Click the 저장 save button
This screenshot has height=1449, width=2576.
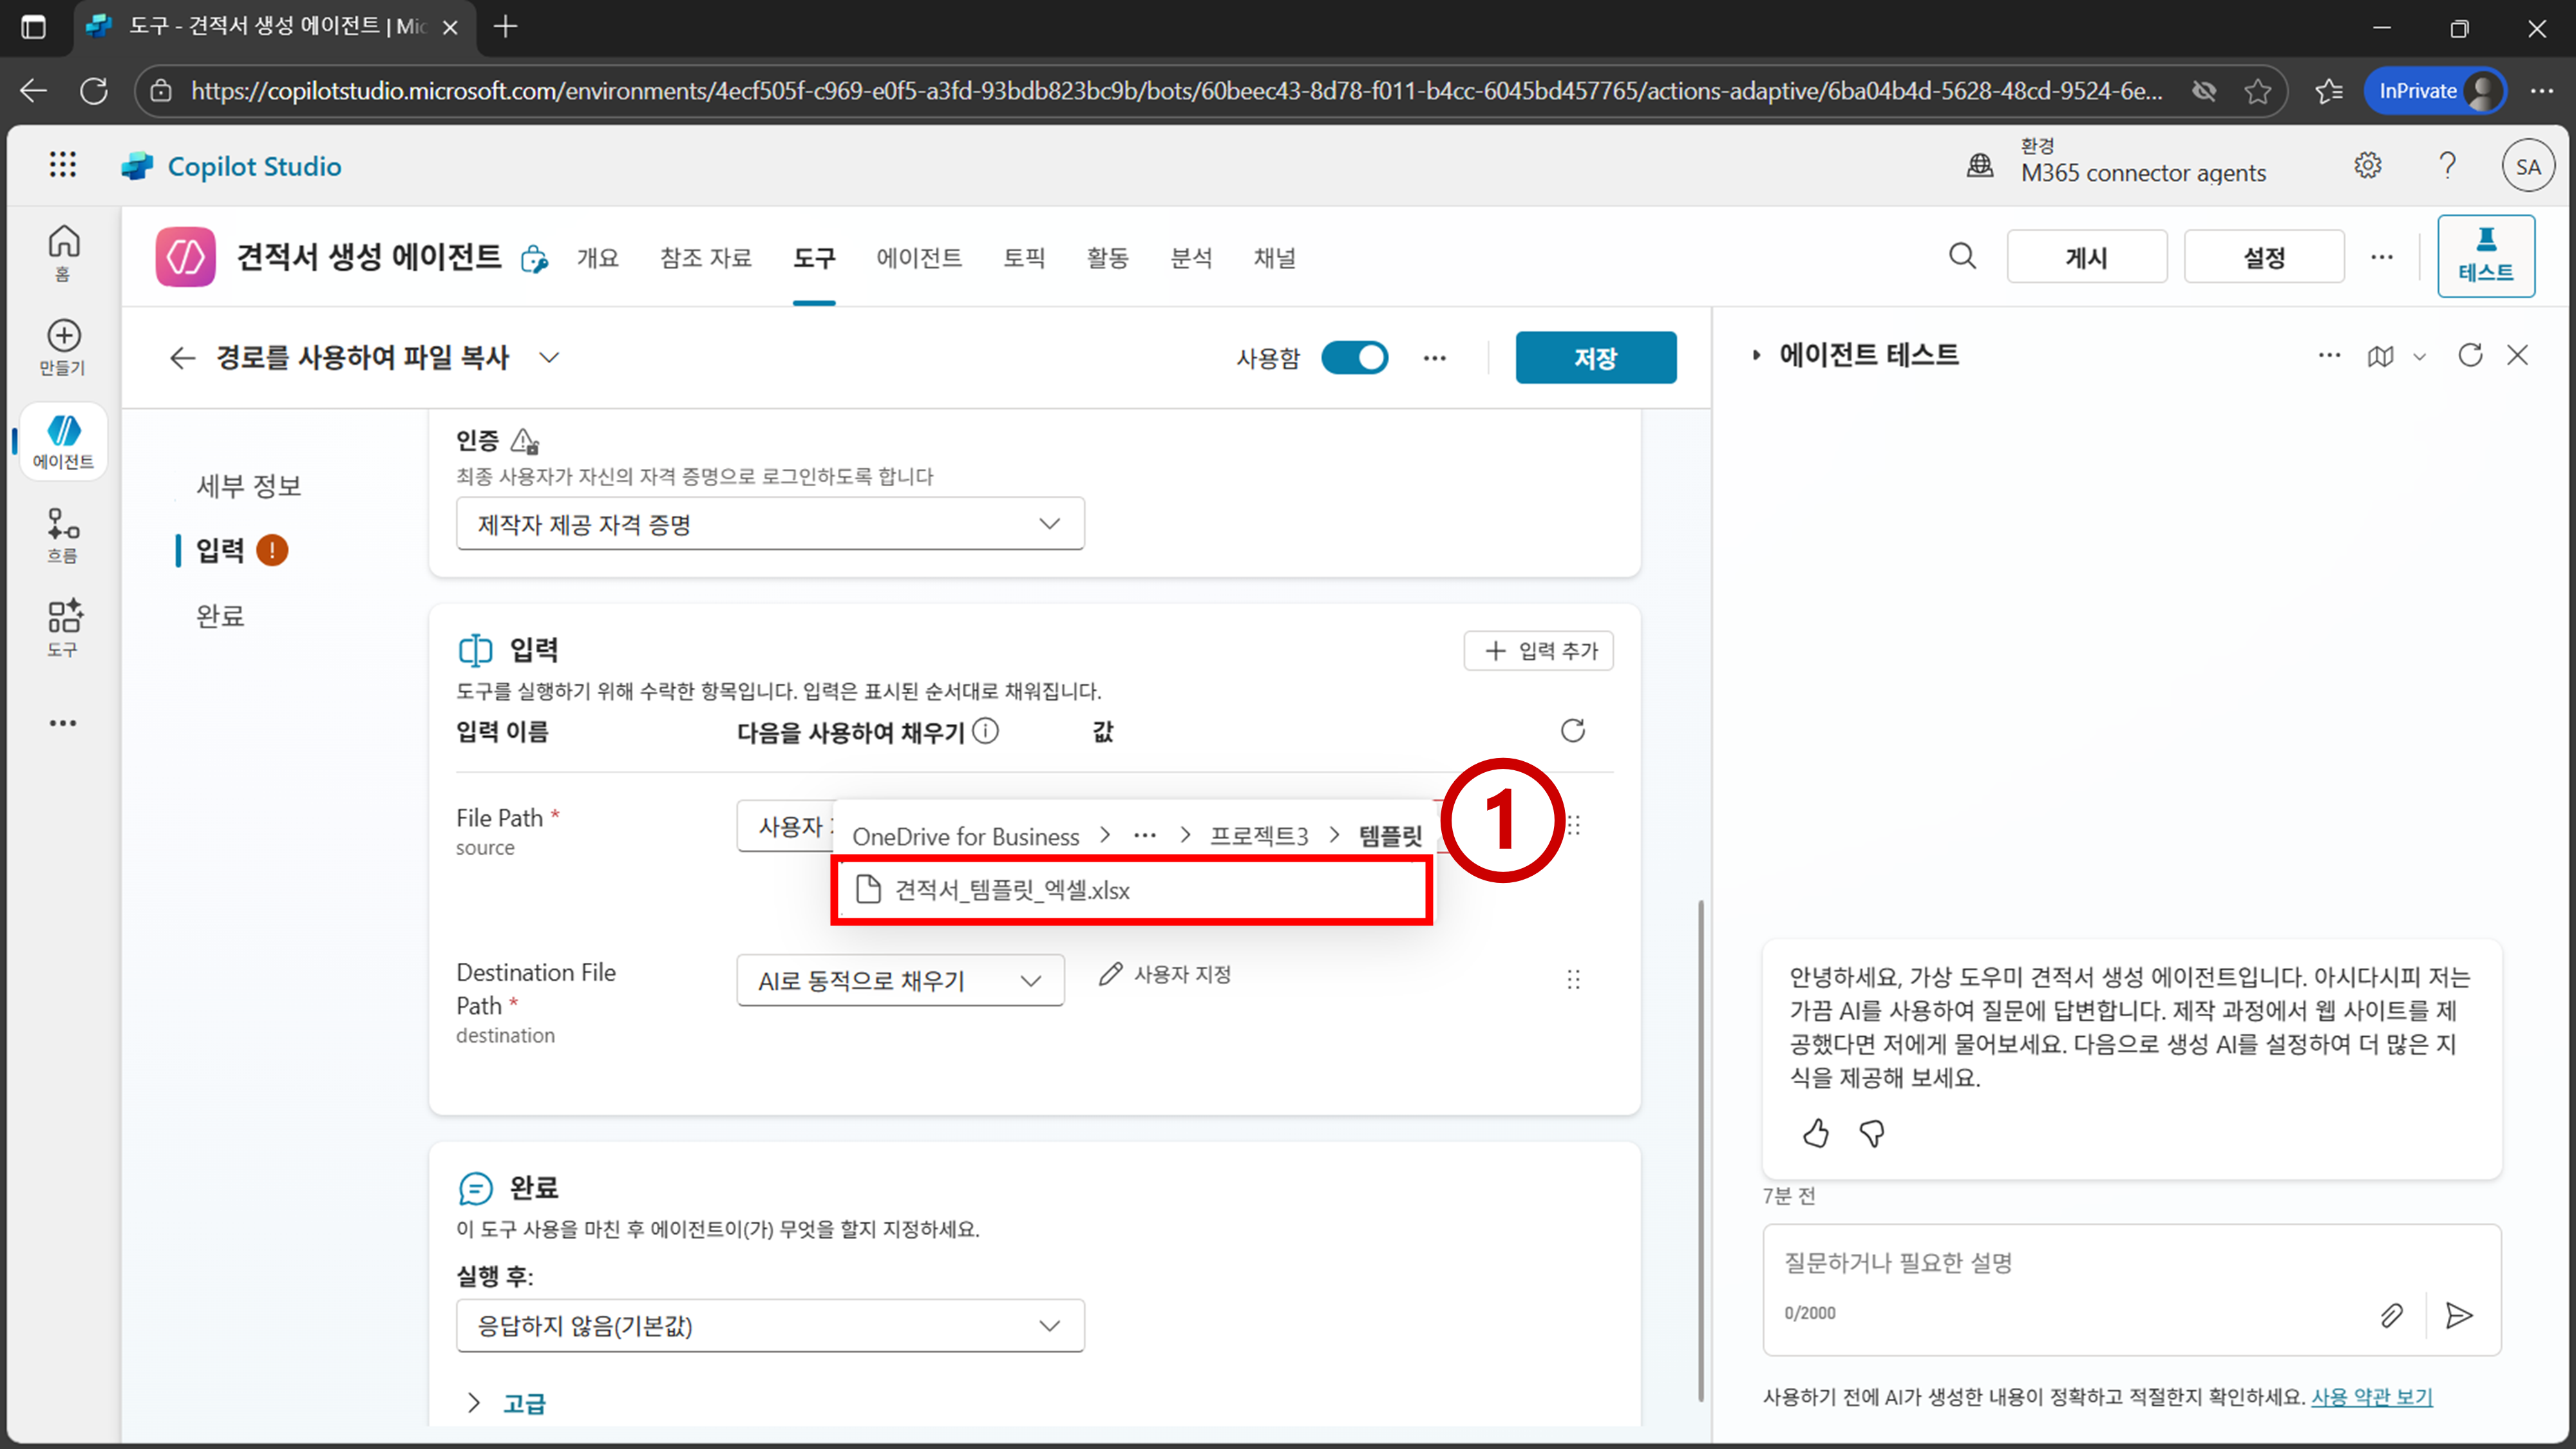pyautogui.click(x=1595, y=358)
